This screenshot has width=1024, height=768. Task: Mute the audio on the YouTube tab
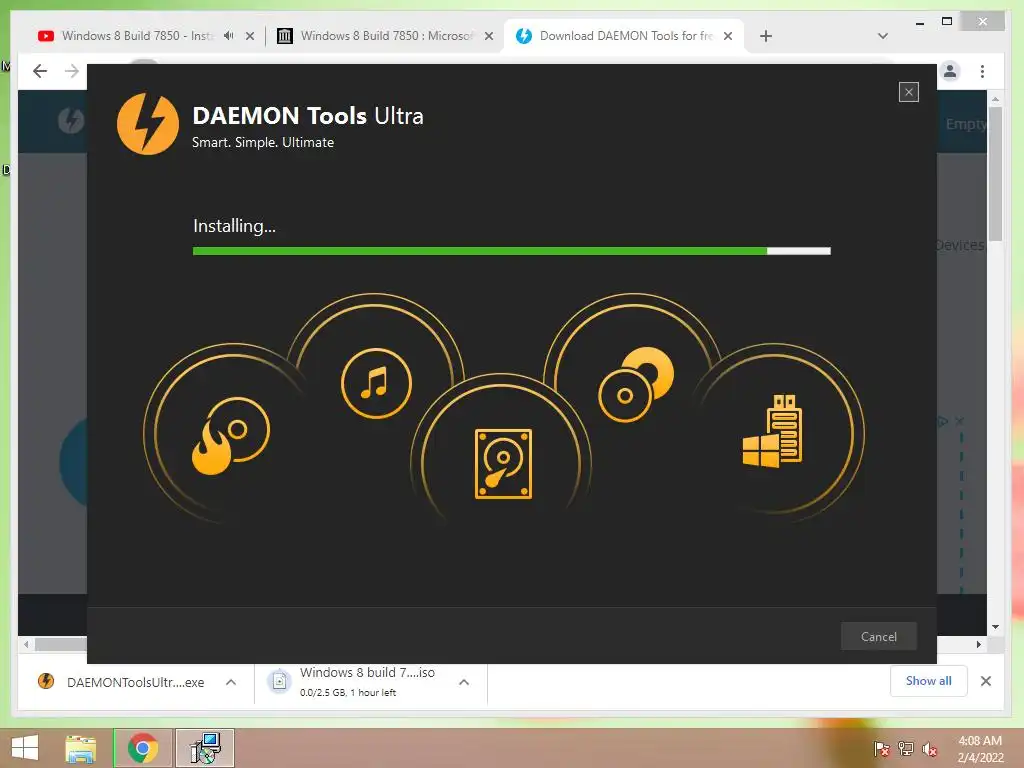(229, 36)
